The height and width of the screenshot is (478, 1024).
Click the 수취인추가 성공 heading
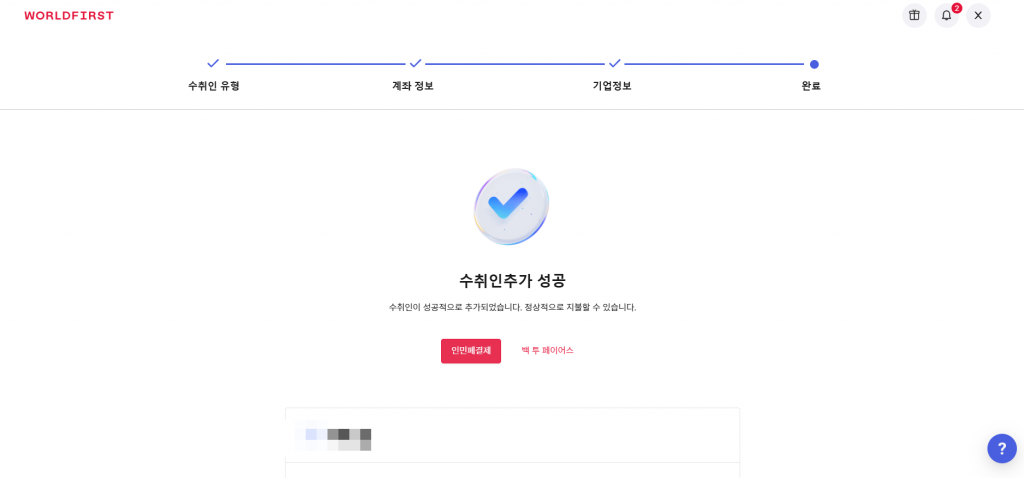[512, 281]
